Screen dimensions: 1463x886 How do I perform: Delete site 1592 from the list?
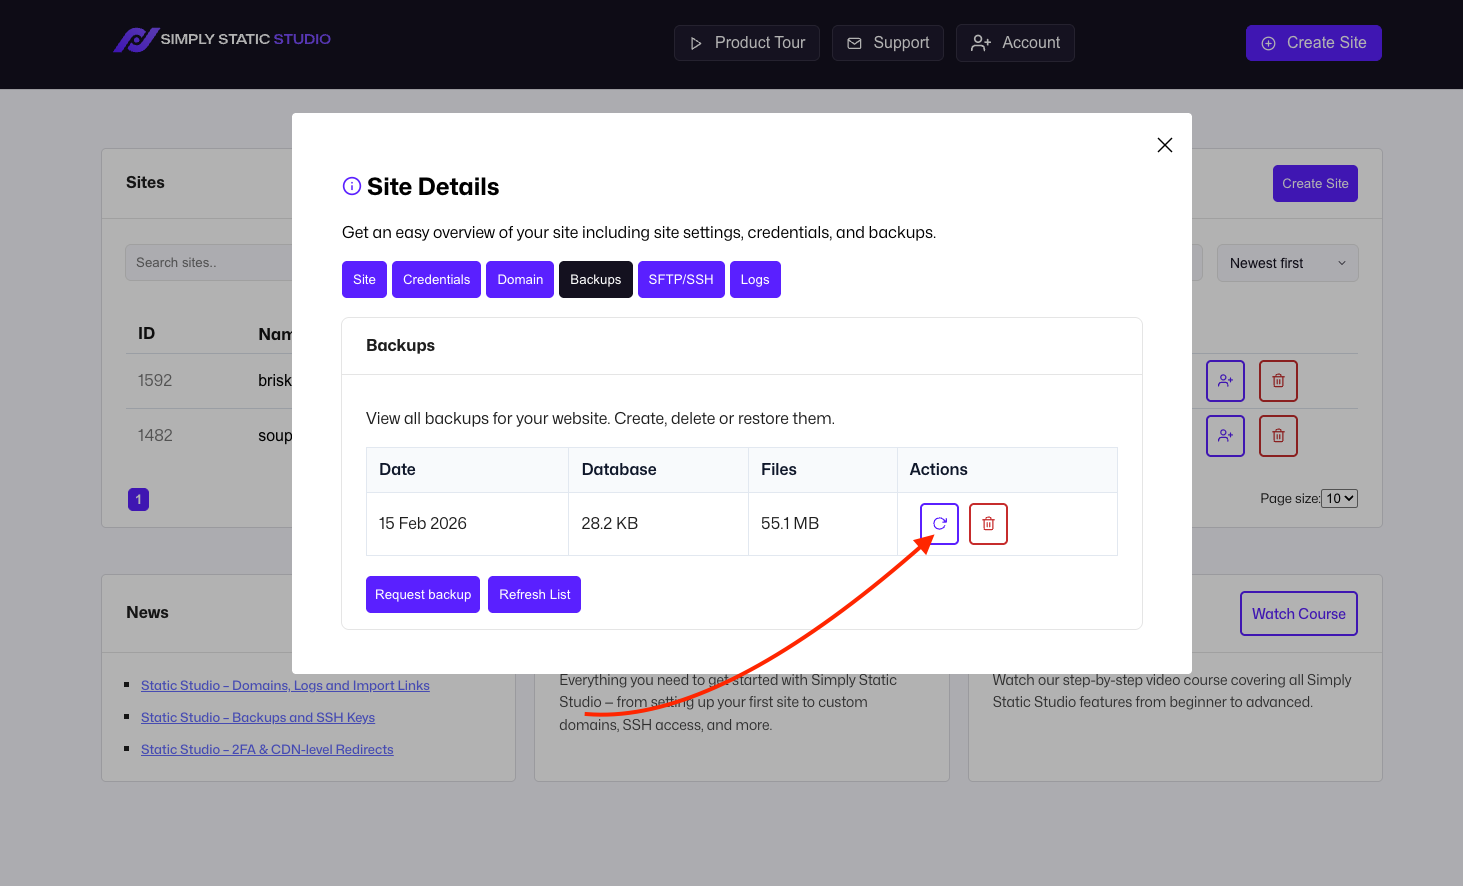click(1278, 381)
